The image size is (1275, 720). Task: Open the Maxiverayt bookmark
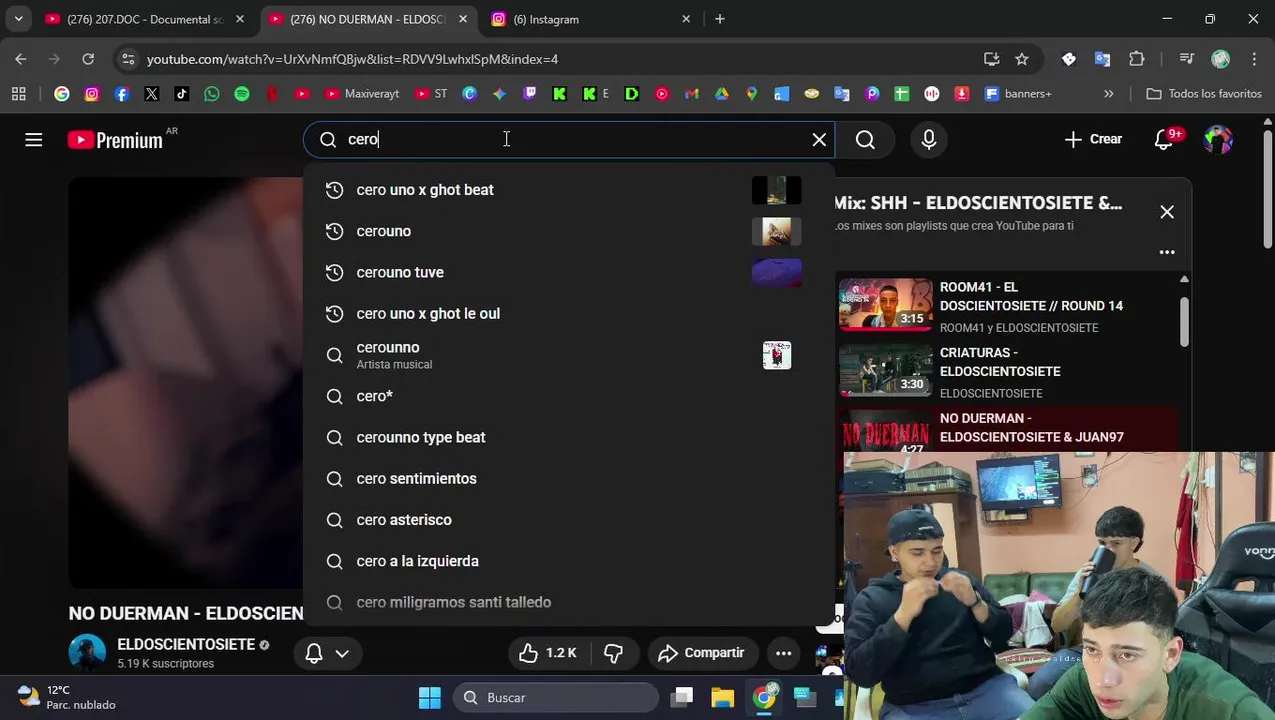(362, 94)
